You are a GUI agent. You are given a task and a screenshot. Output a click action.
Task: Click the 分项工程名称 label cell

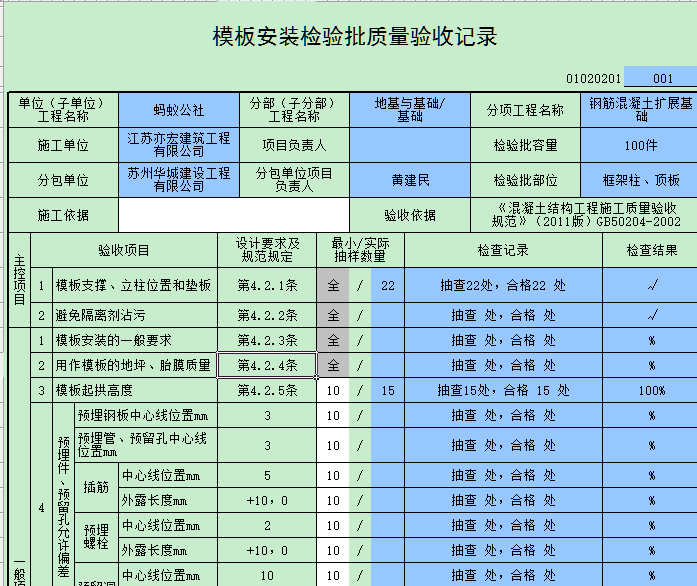pyautogui.click(x=525, y=110)
